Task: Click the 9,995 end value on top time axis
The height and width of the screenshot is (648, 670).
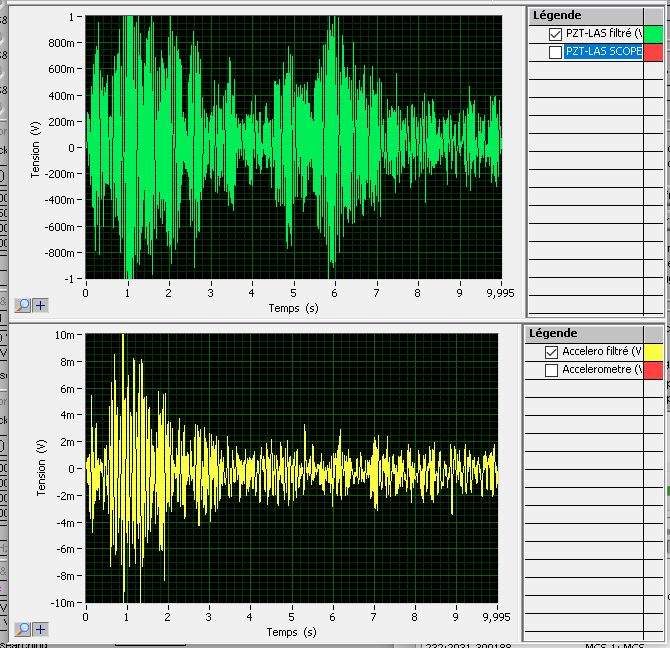Action: (x=500, y=294)
